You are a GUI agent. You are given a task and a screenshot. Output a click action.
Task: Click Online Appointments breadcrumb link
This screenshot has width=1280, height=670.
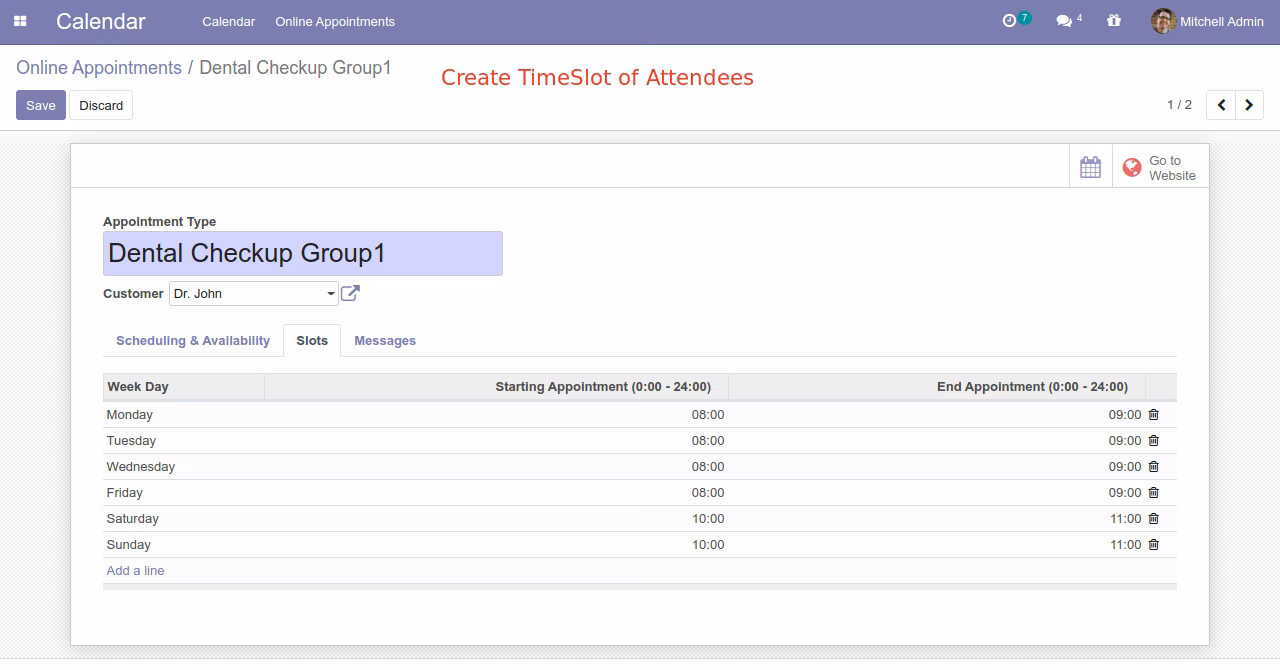click(x=99, y=68)
